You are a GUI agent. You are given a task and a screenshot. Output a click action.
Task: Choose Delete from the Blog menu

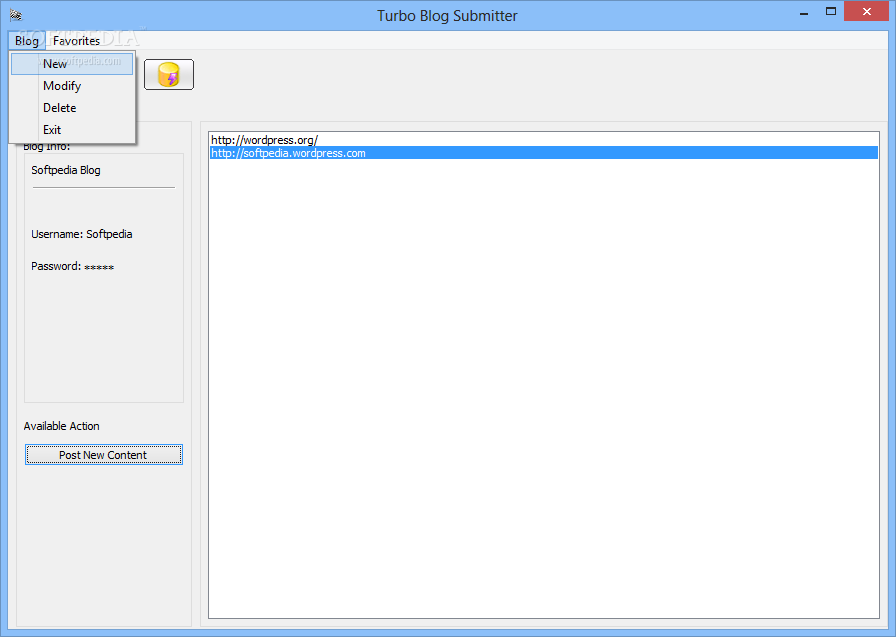coord(72,108)
